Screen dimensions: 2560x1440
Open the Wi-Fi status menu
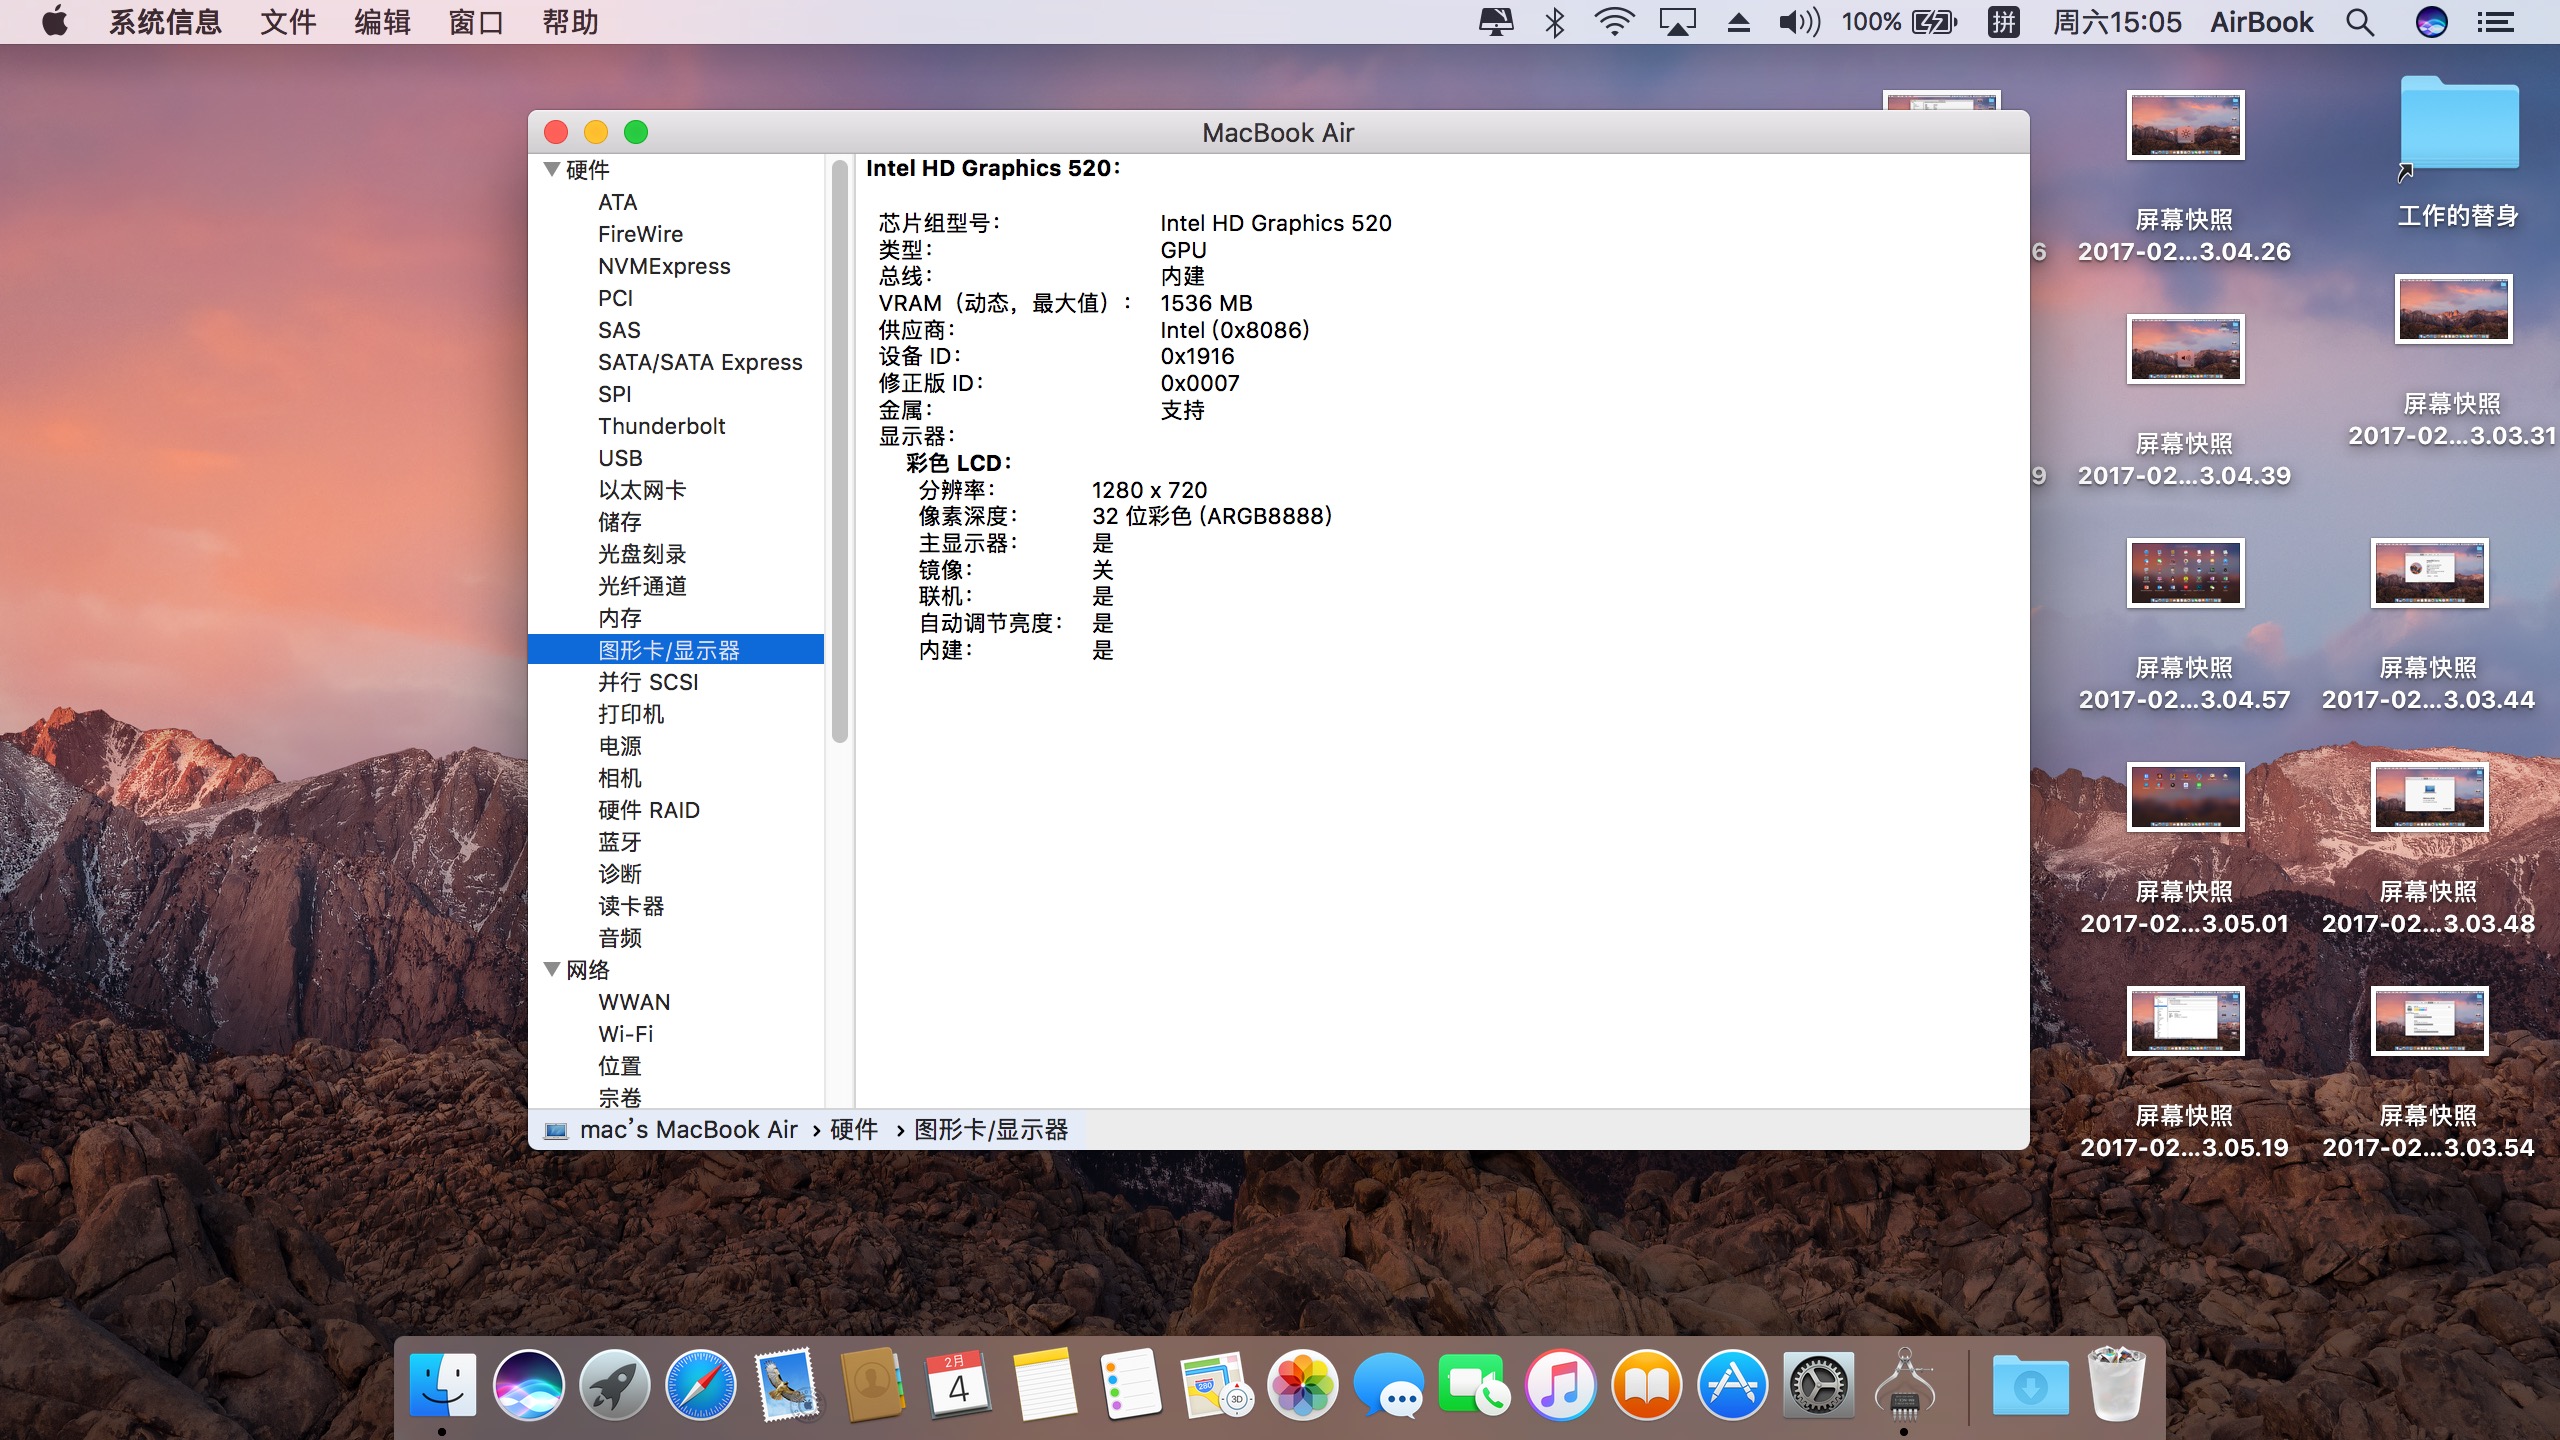coord(1613,22)
